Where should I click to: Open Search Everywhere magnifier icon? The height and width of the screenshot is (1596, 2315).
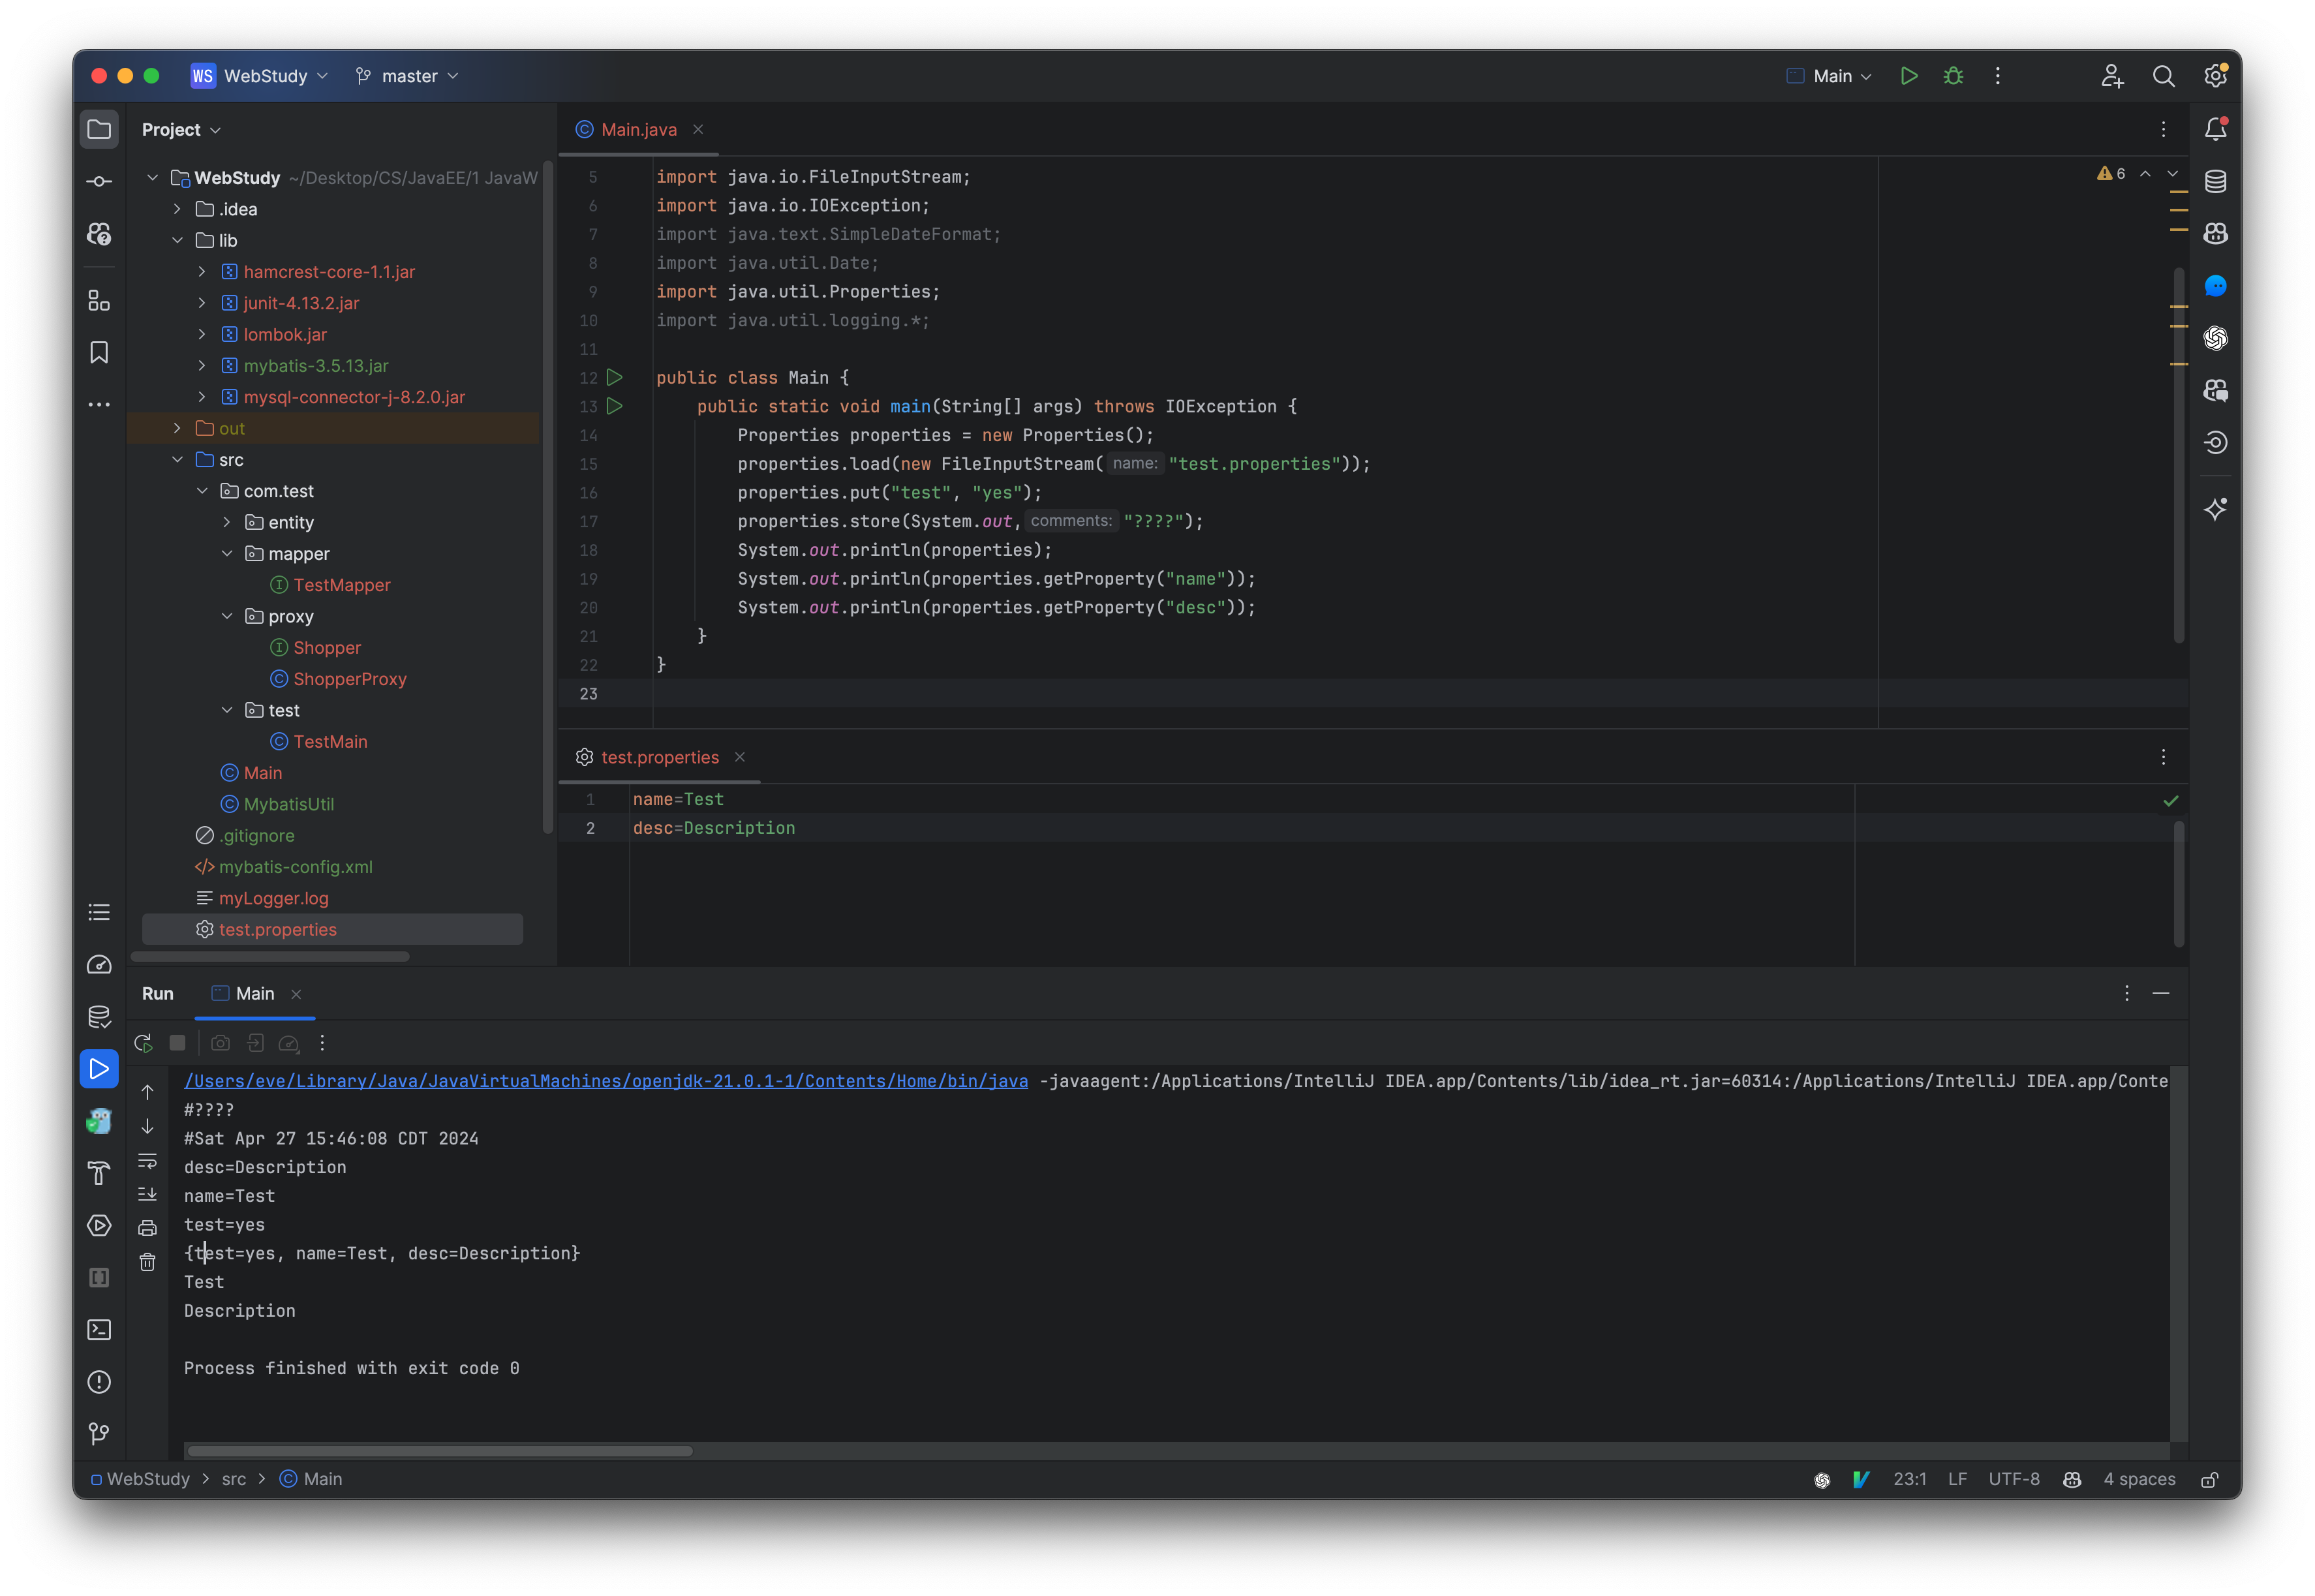[x=2163, y=76]
